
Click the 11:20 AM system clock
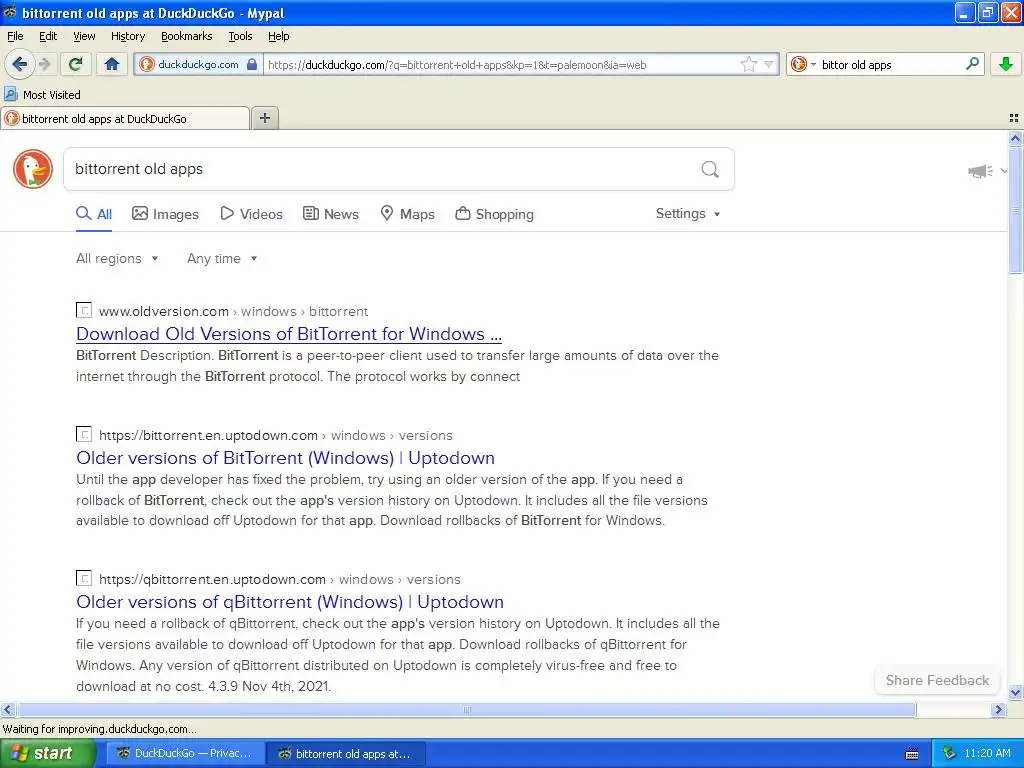[x=987, y=754]
